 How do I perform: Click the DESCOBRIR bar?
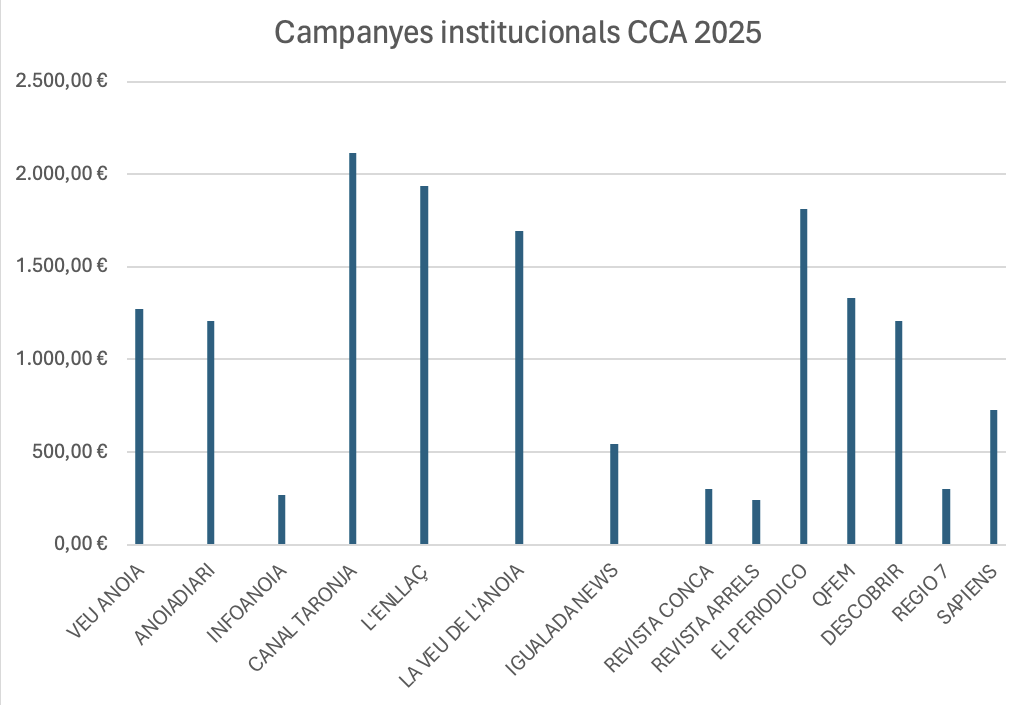(x=898, y=432)
